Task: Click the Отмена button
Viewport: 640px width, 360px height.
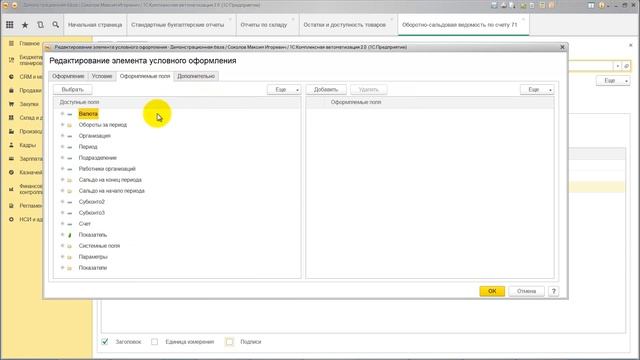Action: point(526,291)
